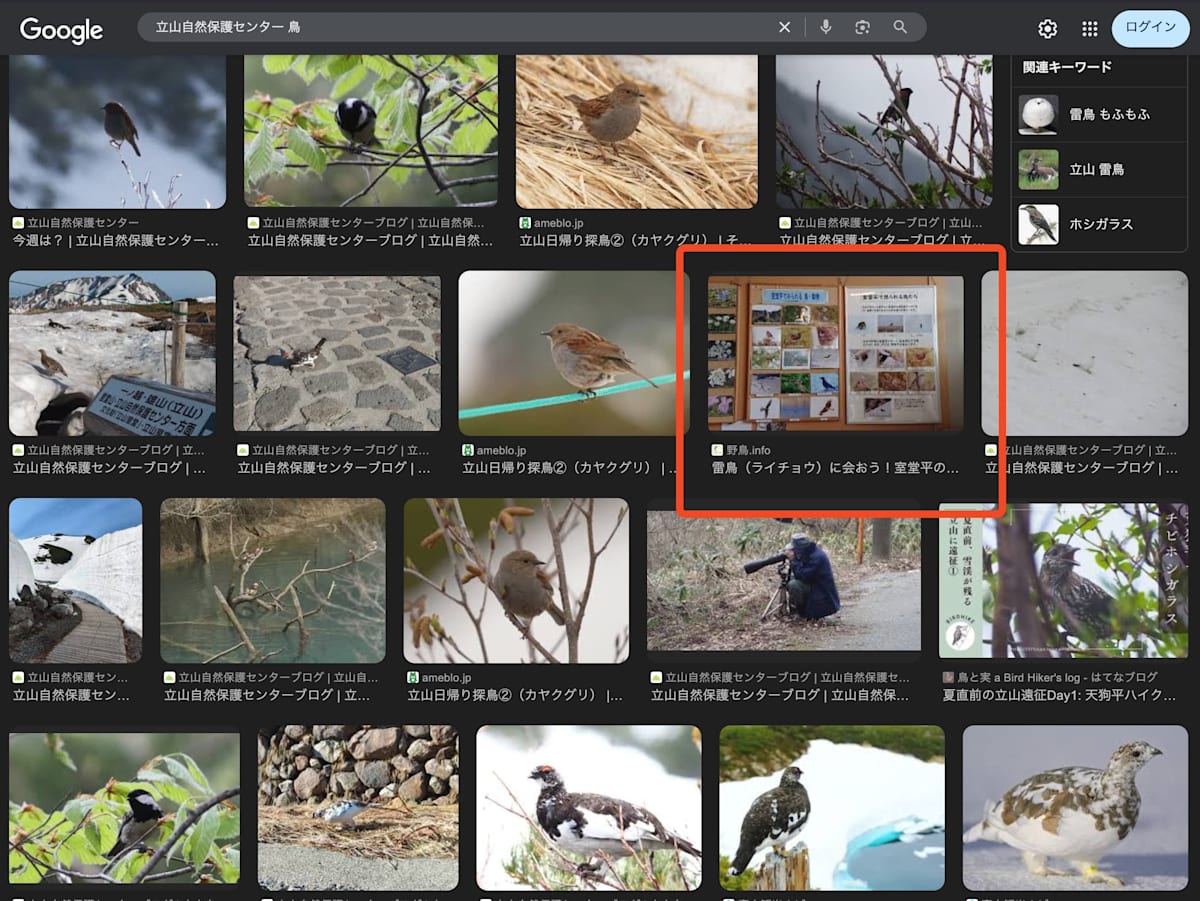Open the bulletin board bird poster image
This screenshot has height=901, width=1200.
click(x=835, y=353)
